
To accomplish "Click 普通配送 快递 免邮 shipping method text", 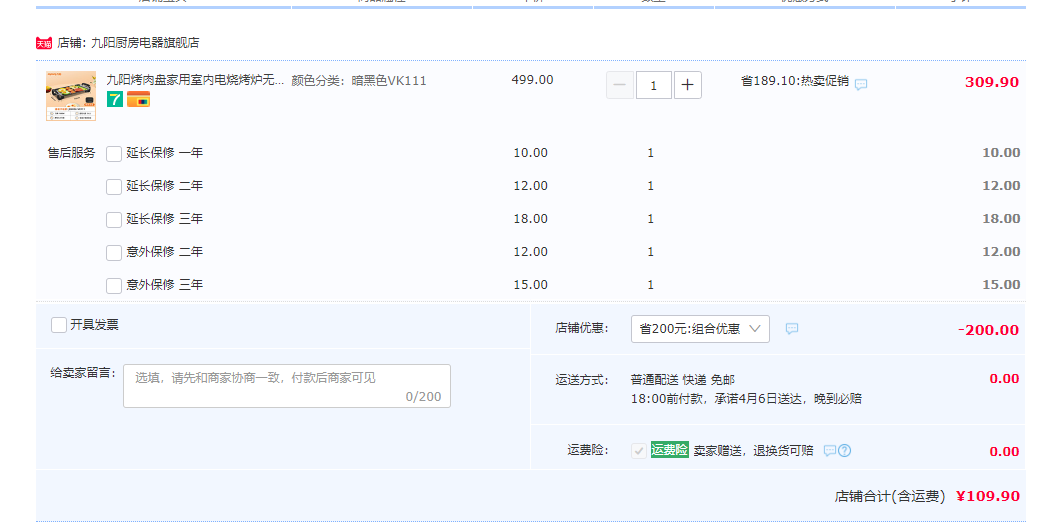I will 682,380.
